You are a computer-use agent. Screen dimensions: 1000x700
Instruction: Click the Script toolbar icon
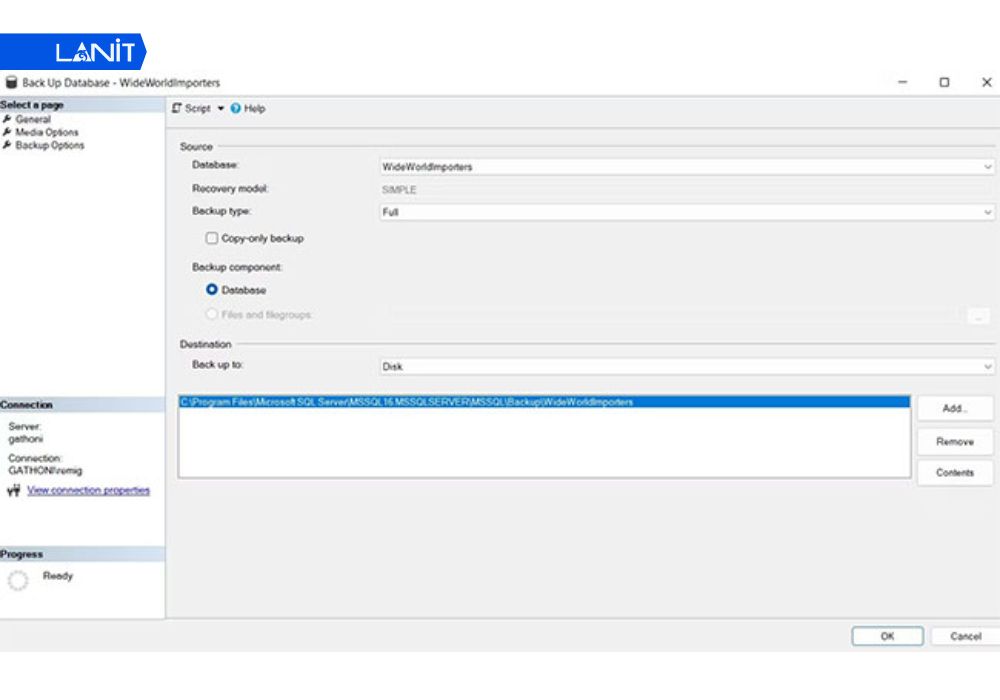(x=177, y=108)
